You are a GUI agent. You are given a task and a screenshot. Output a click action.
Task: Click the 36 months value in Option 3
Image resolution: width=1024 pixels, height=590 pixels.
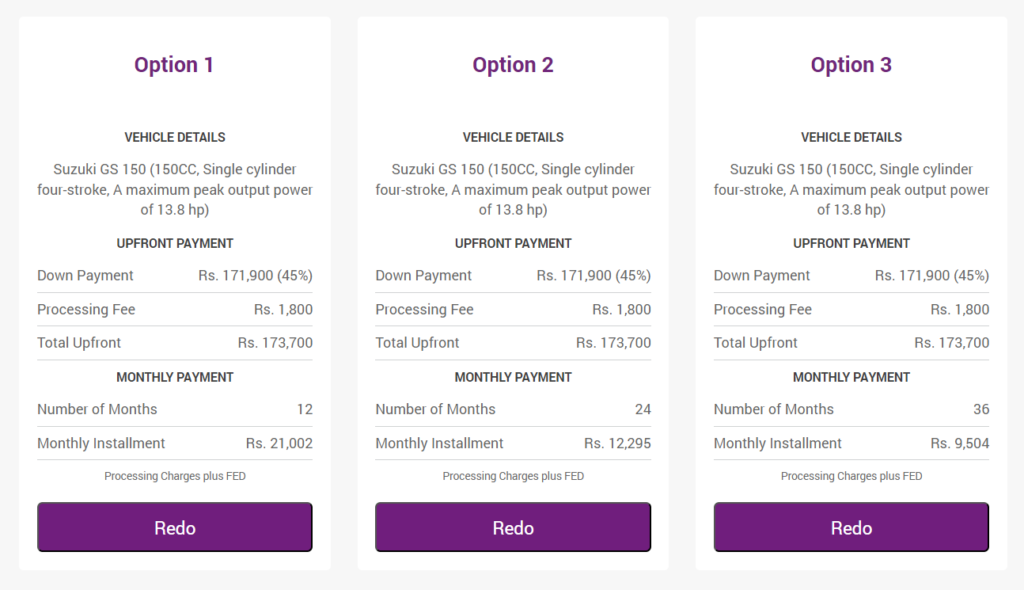click(981, 409)
